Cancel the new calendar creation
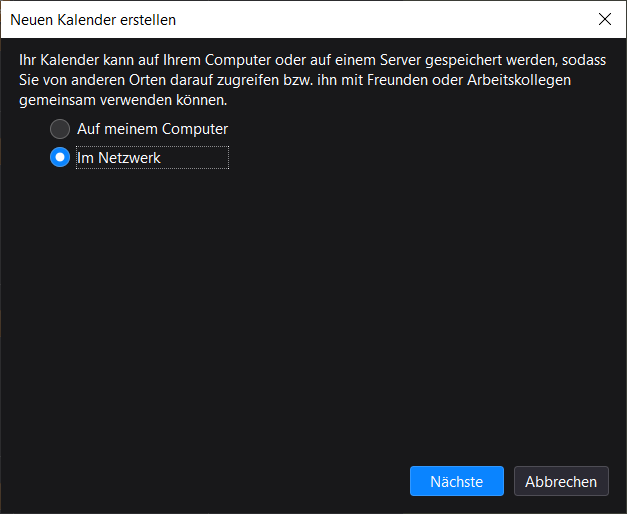 561,481
